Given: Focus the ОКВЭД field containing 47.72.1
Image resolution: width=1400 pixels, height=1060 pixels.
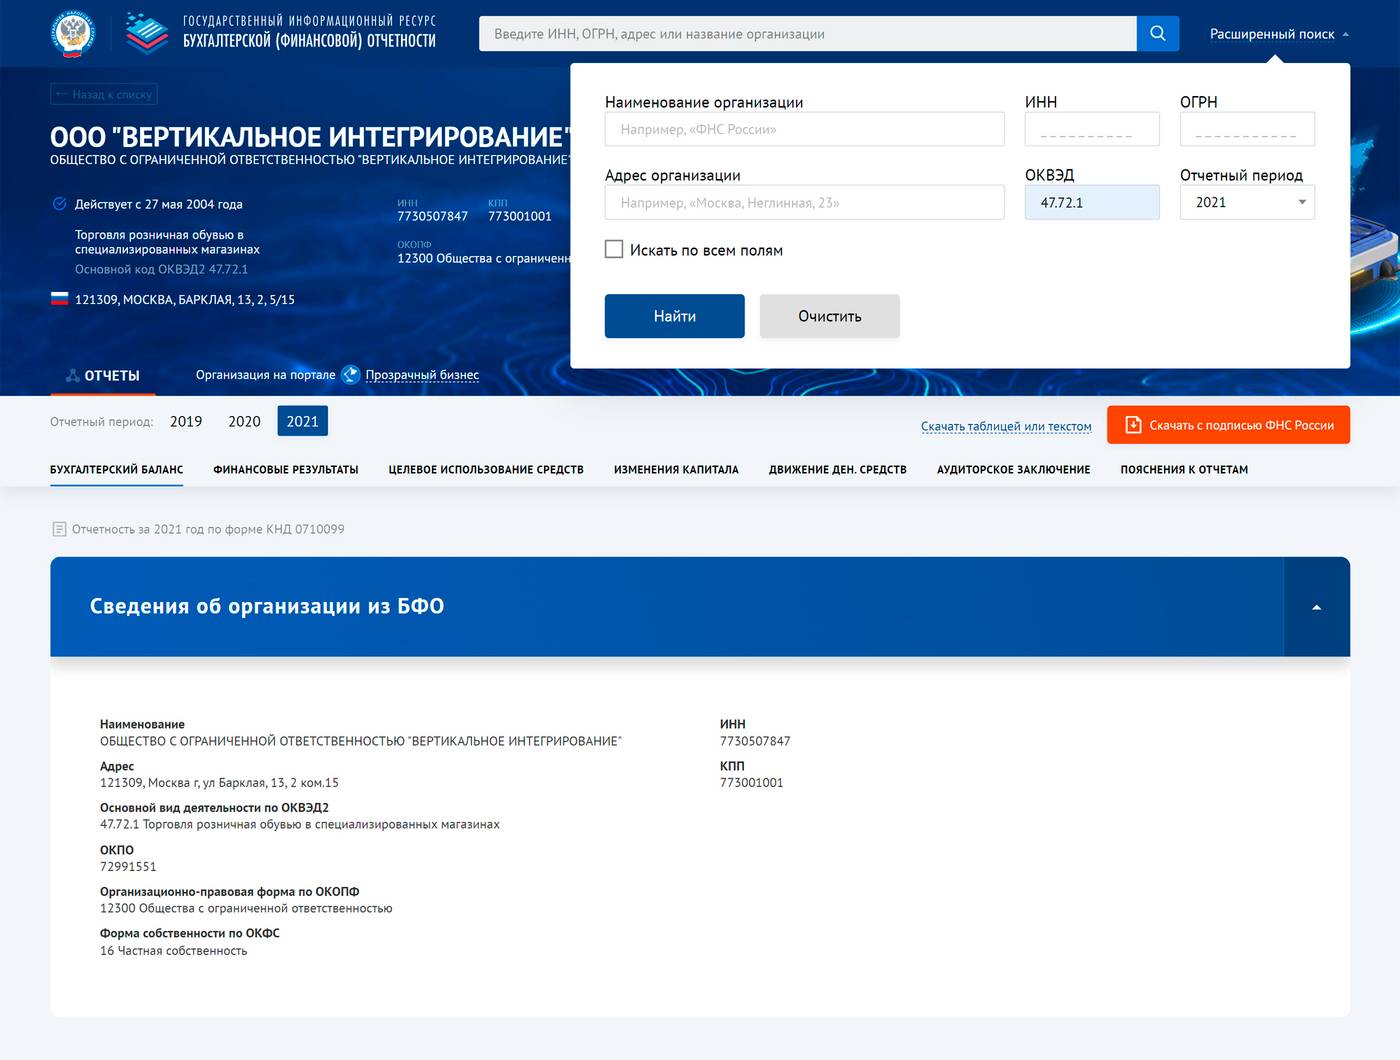Looking at the screenshot, I should click(1092, 202).
